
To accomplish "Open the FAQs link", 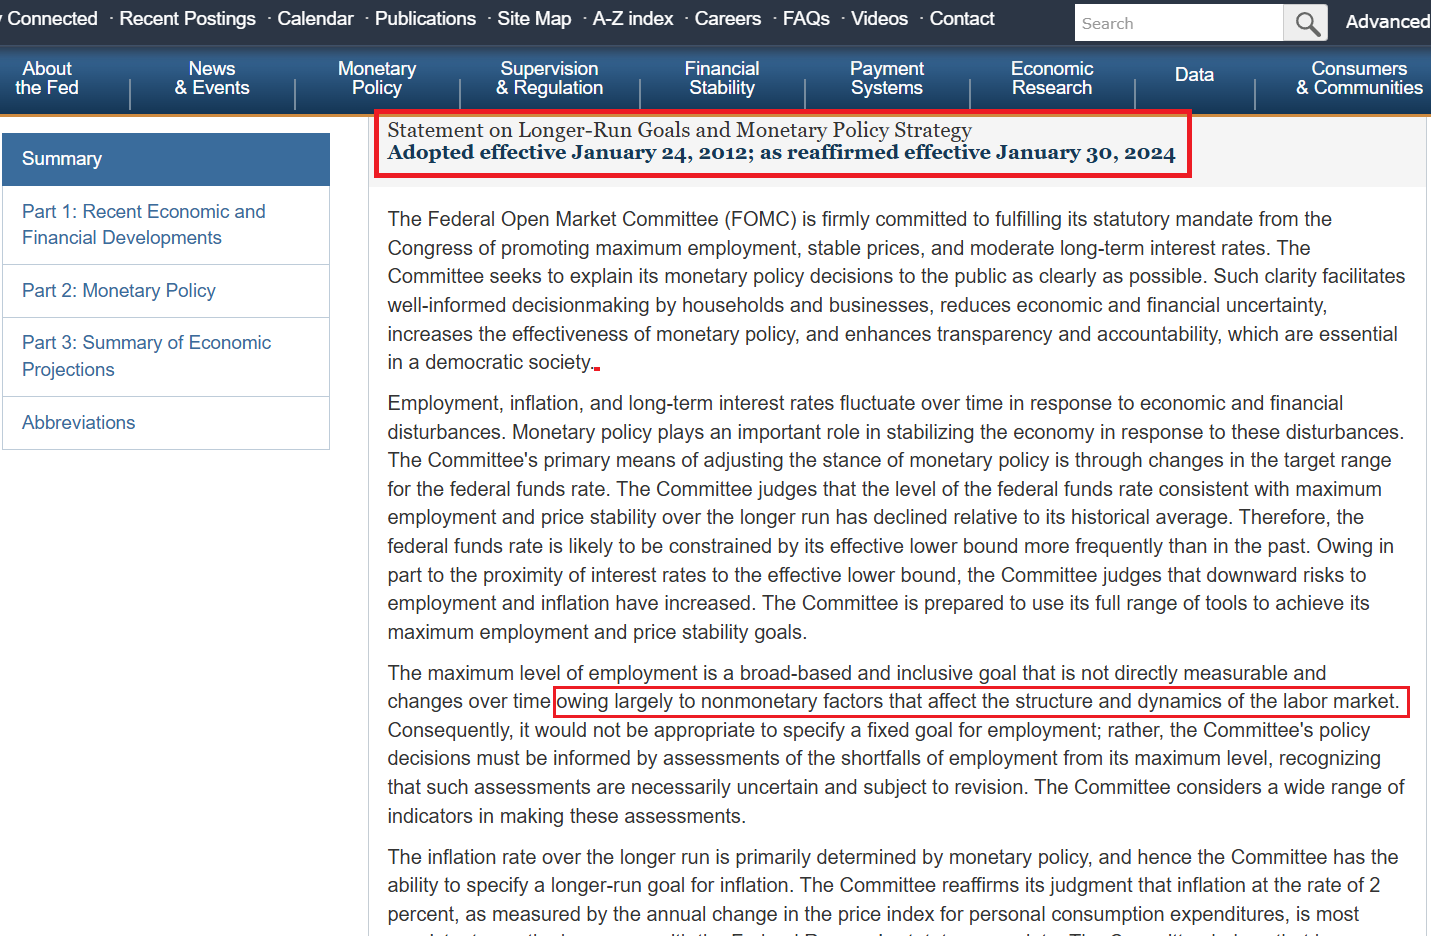I will coord(806,19).
